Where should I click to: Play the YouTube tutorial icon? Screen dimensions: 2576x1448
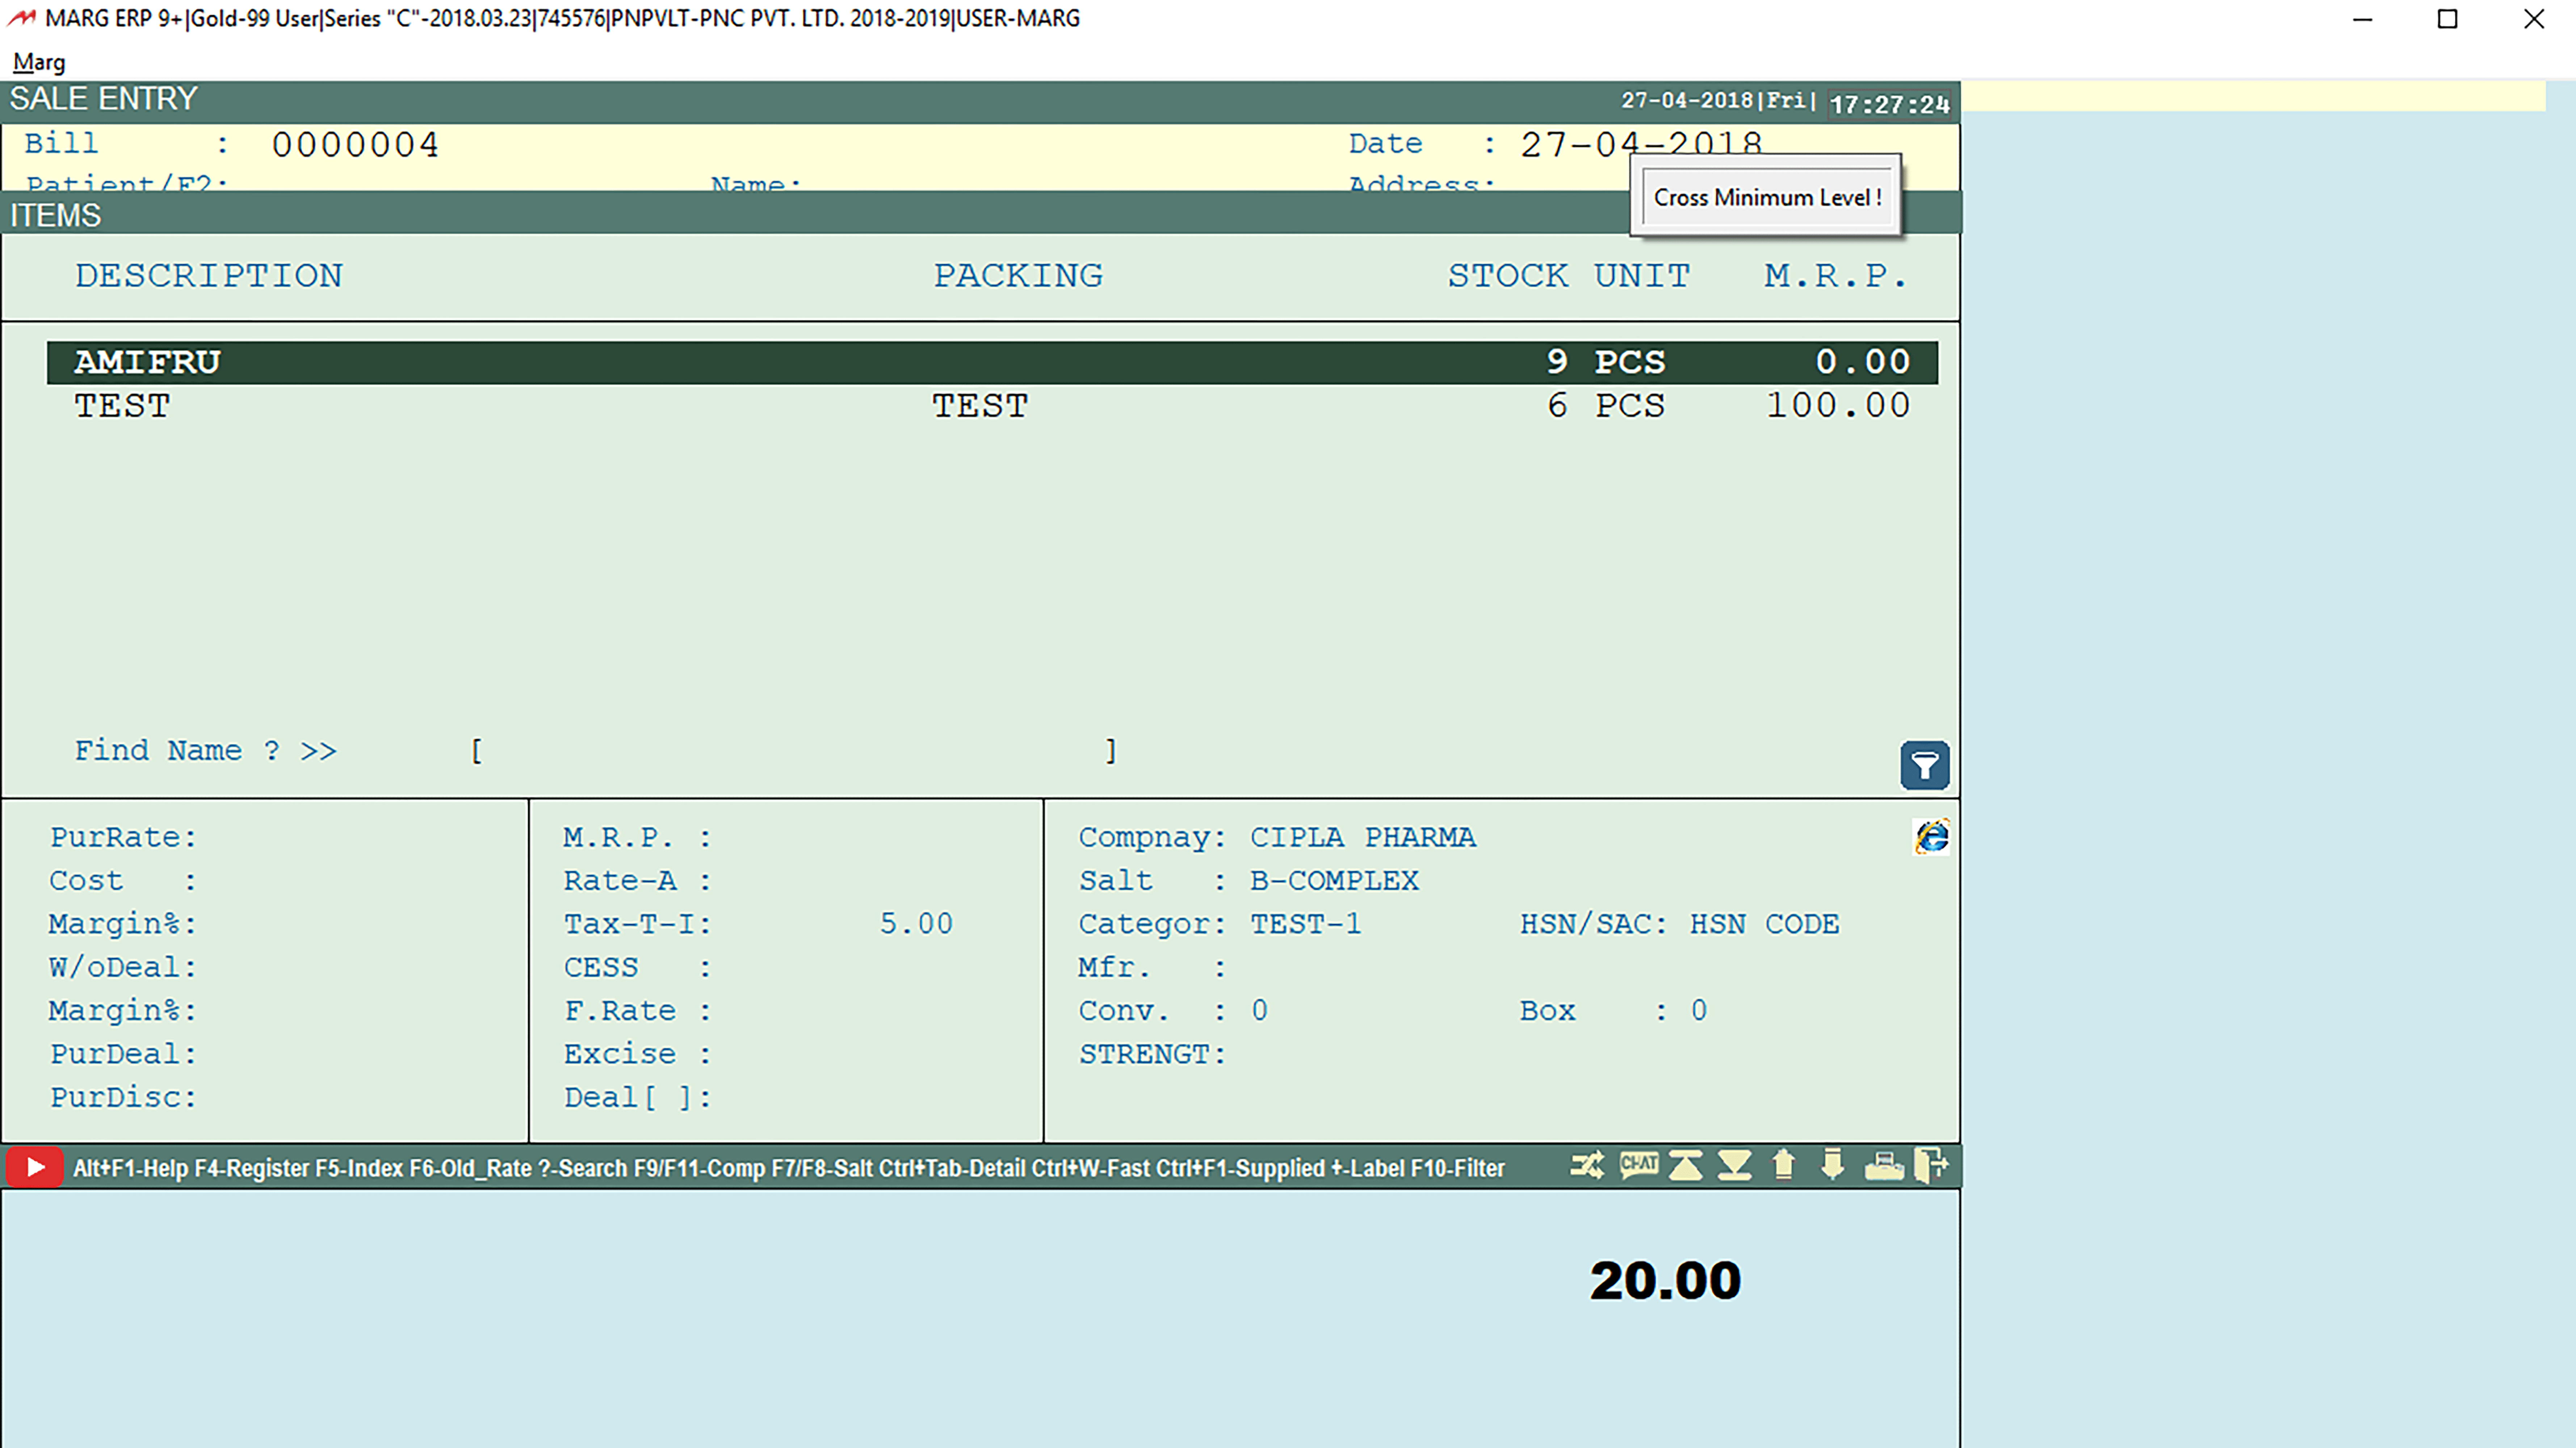(x=35, y=1166)
